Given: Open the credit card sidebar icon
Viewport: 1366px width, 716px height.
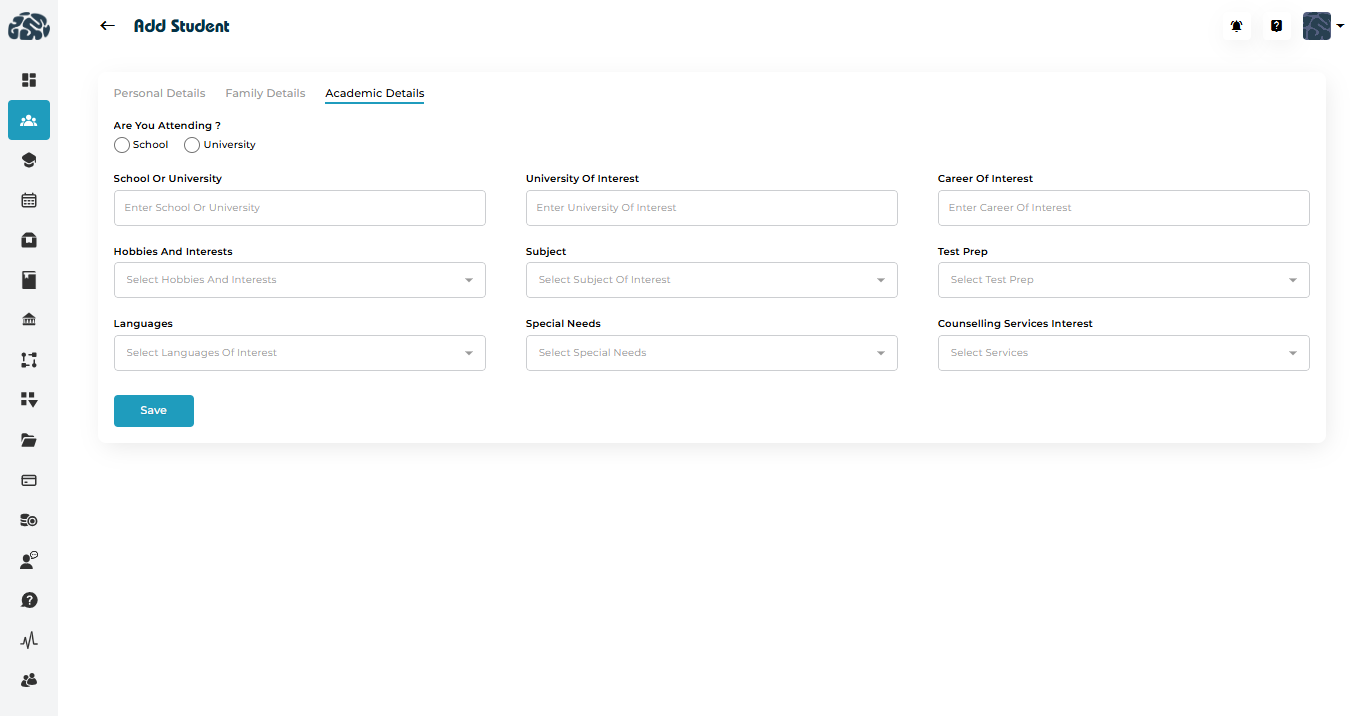Looking at the screenshot, I should click(x=29, y=480).
